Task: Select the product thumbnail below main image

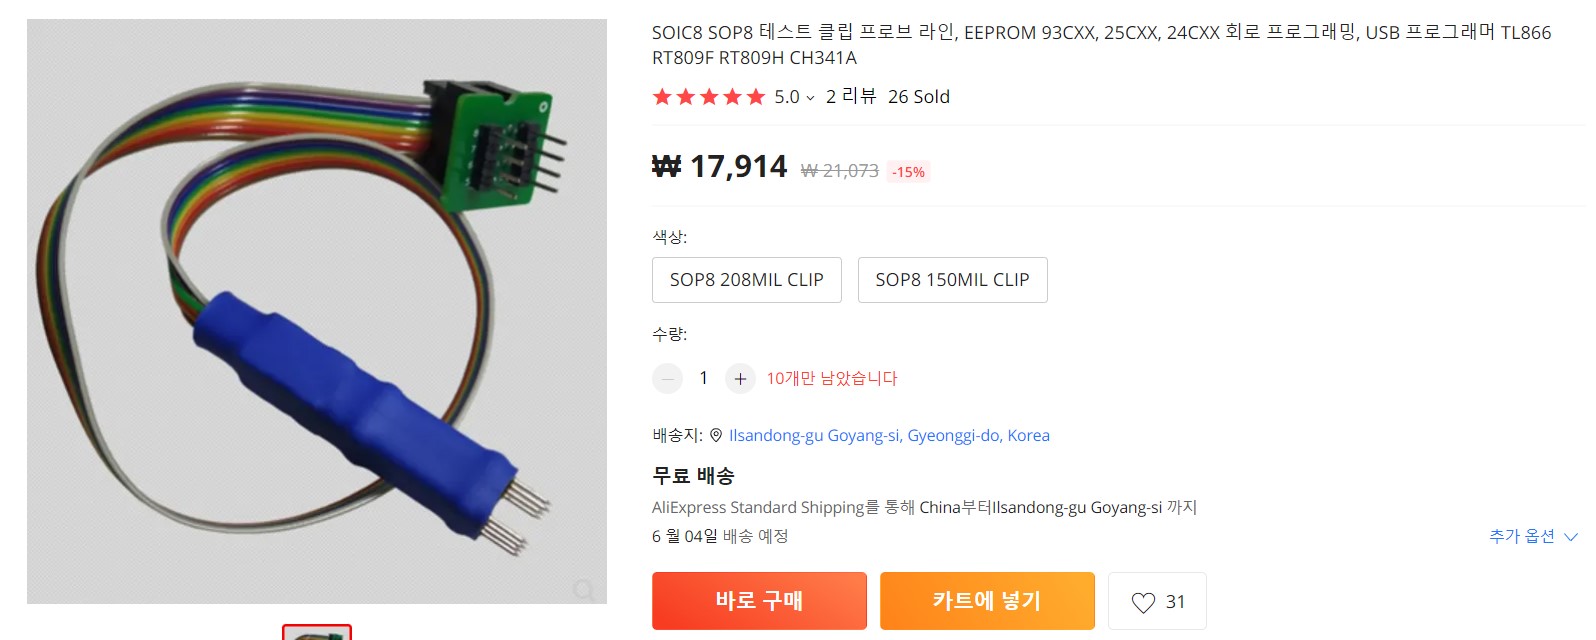Action: 317,633
